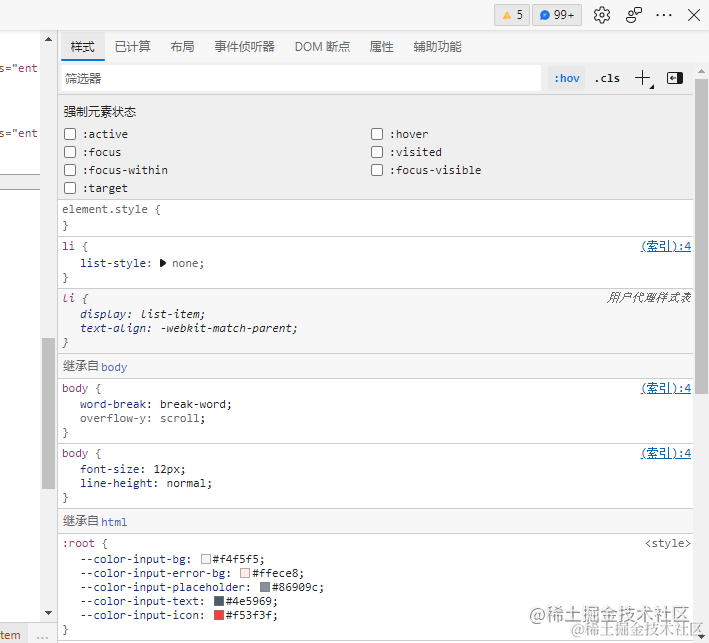Click the inherited-from body link
This screenshot has height=643, width=709.
114,367
